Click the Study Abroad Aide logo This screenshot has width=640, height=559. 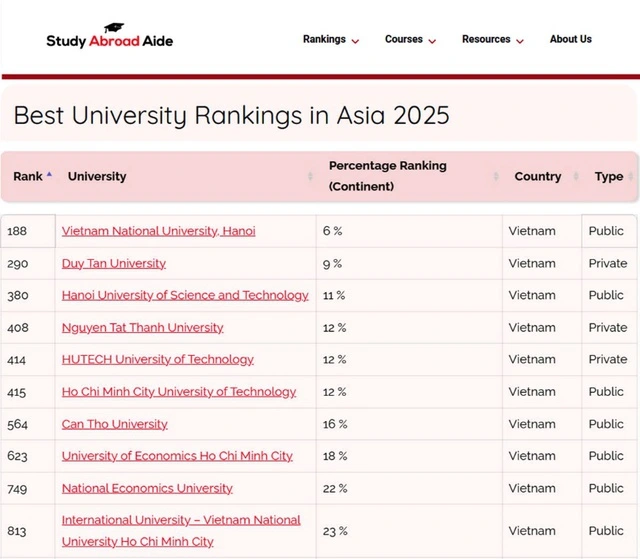[x=109, y=36]
